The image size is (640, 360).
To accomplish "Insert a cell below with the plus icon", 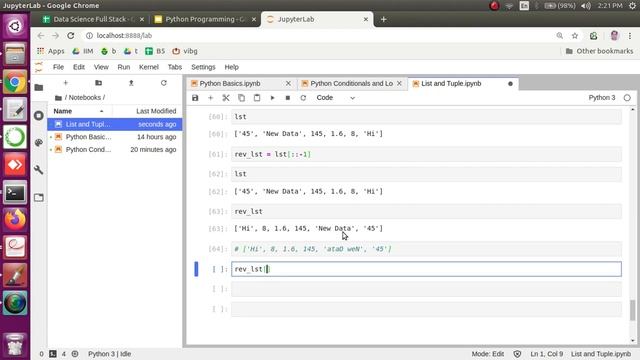I will pyautogui.click(x=211, y=98).
